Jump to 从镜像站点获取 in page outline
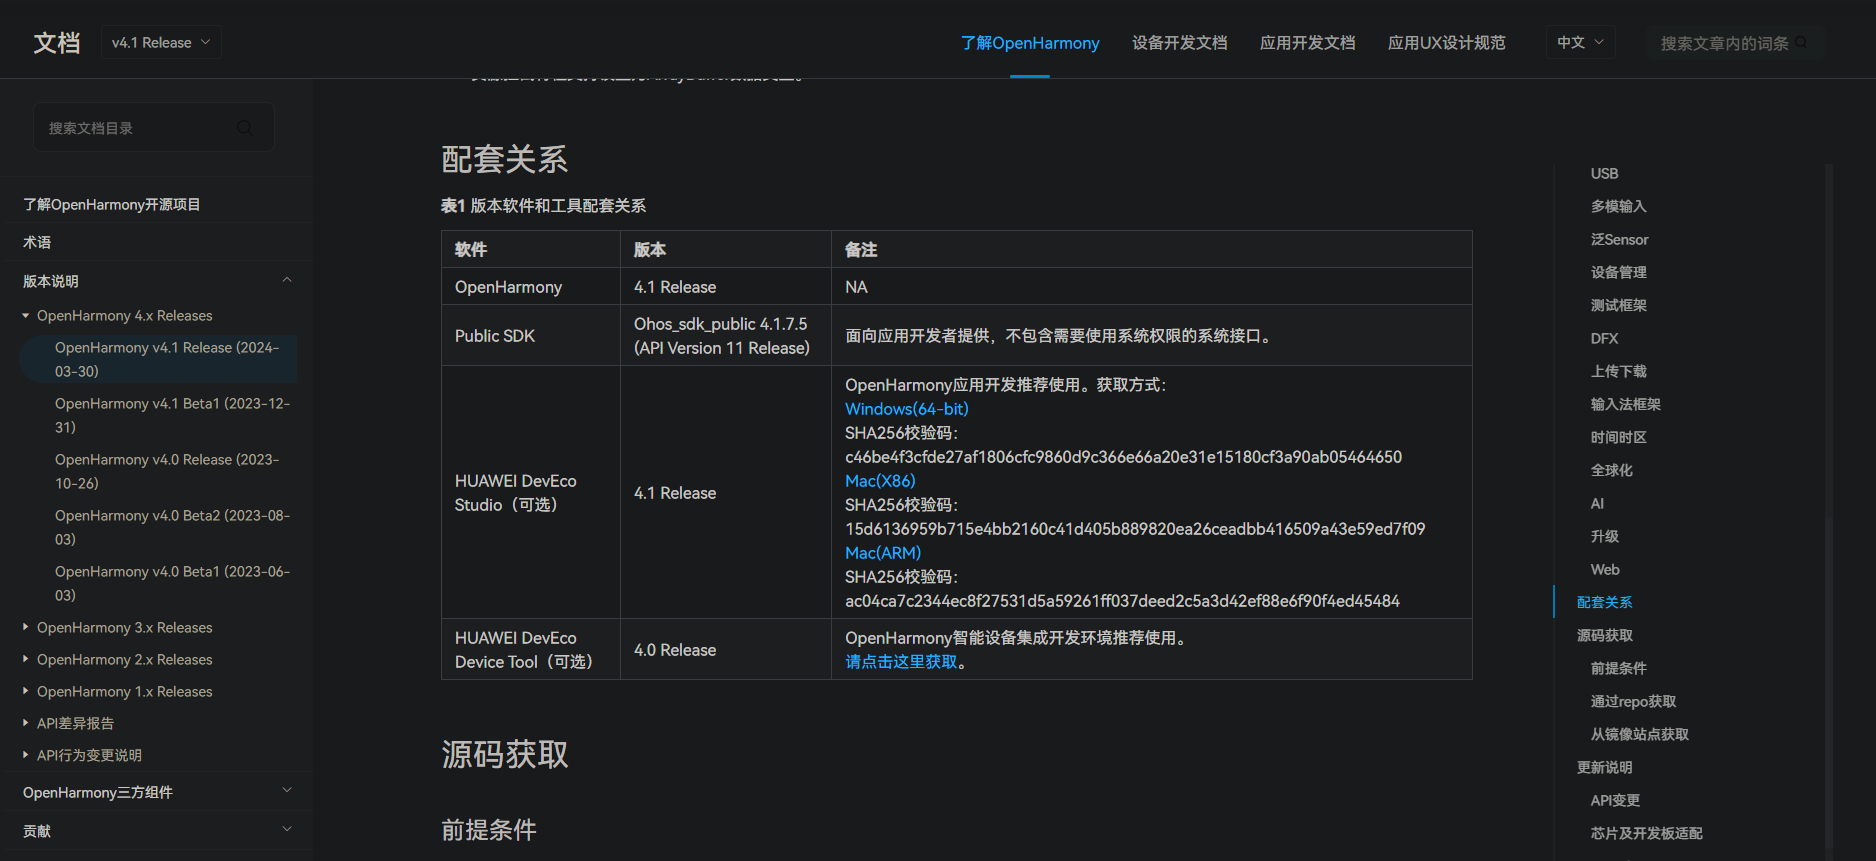Image resolution: width=1876 pixels, height=861 pixels. point(1639,734)
